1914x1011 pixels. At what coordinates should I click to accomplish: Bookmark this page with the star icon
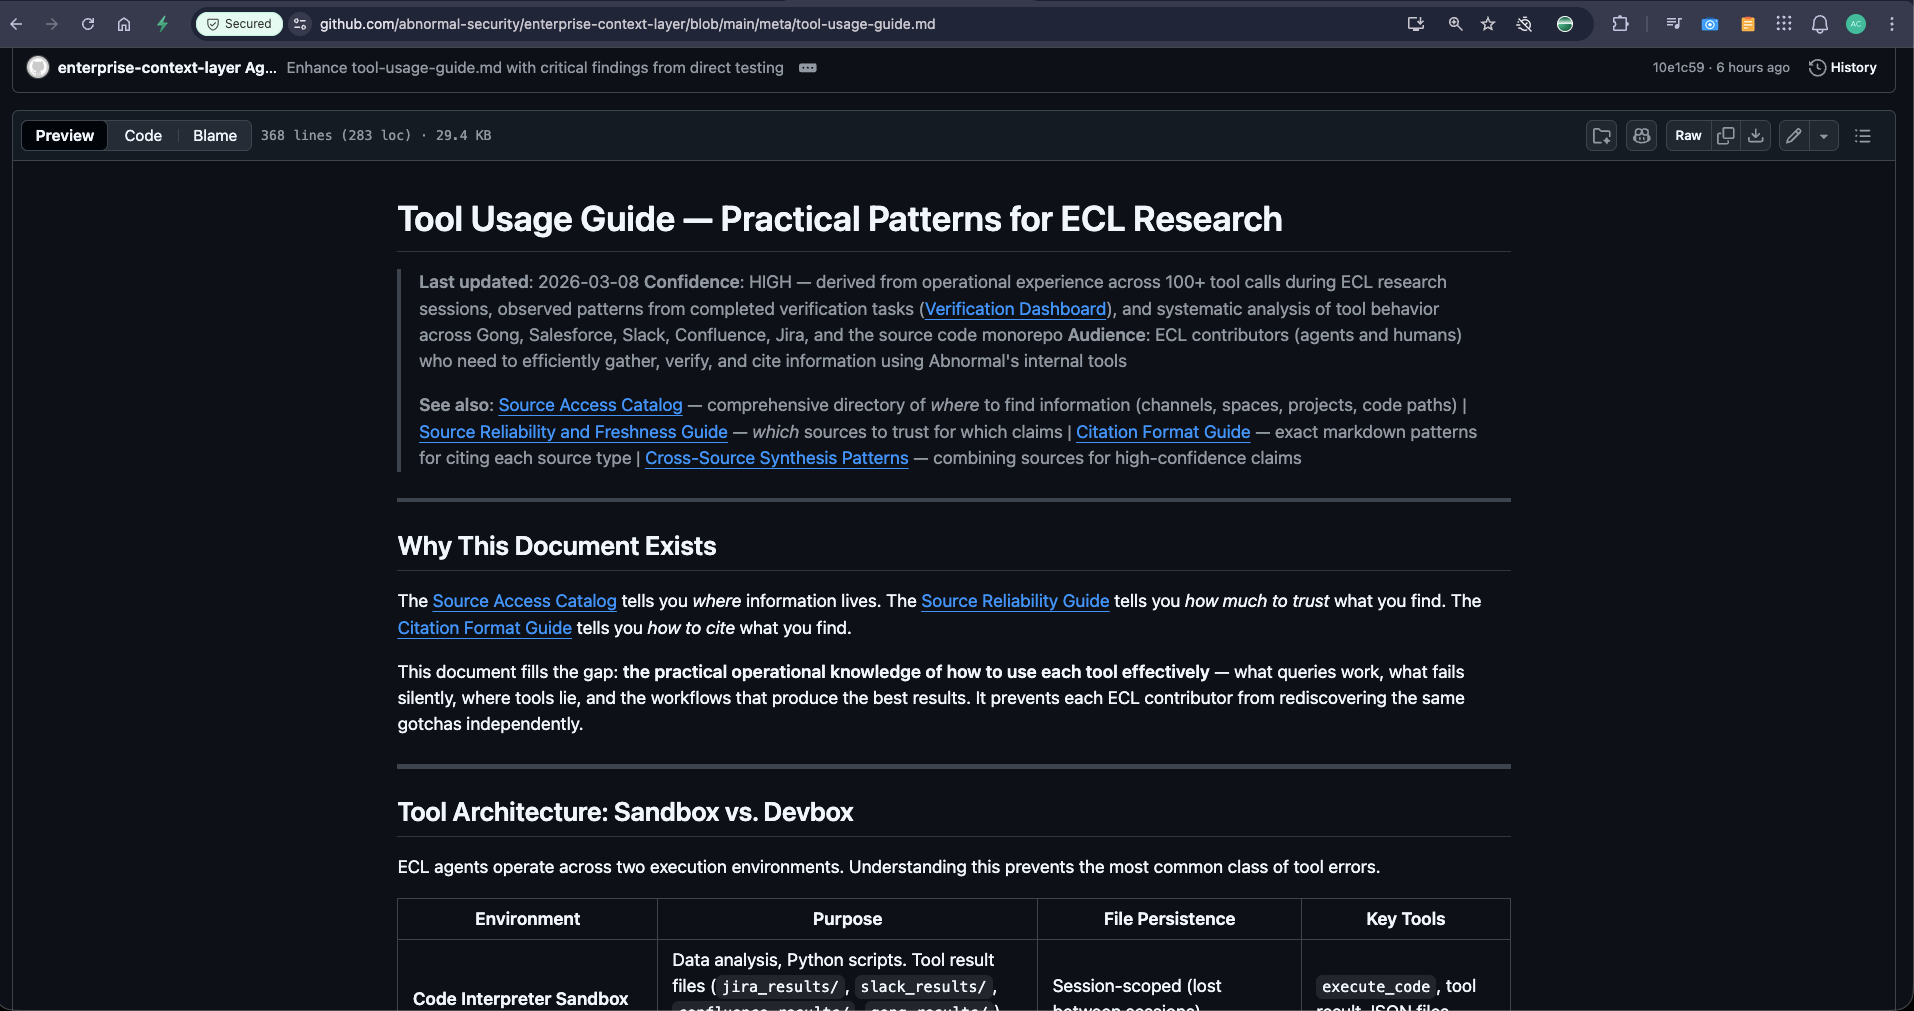[x=1488, y=24]
